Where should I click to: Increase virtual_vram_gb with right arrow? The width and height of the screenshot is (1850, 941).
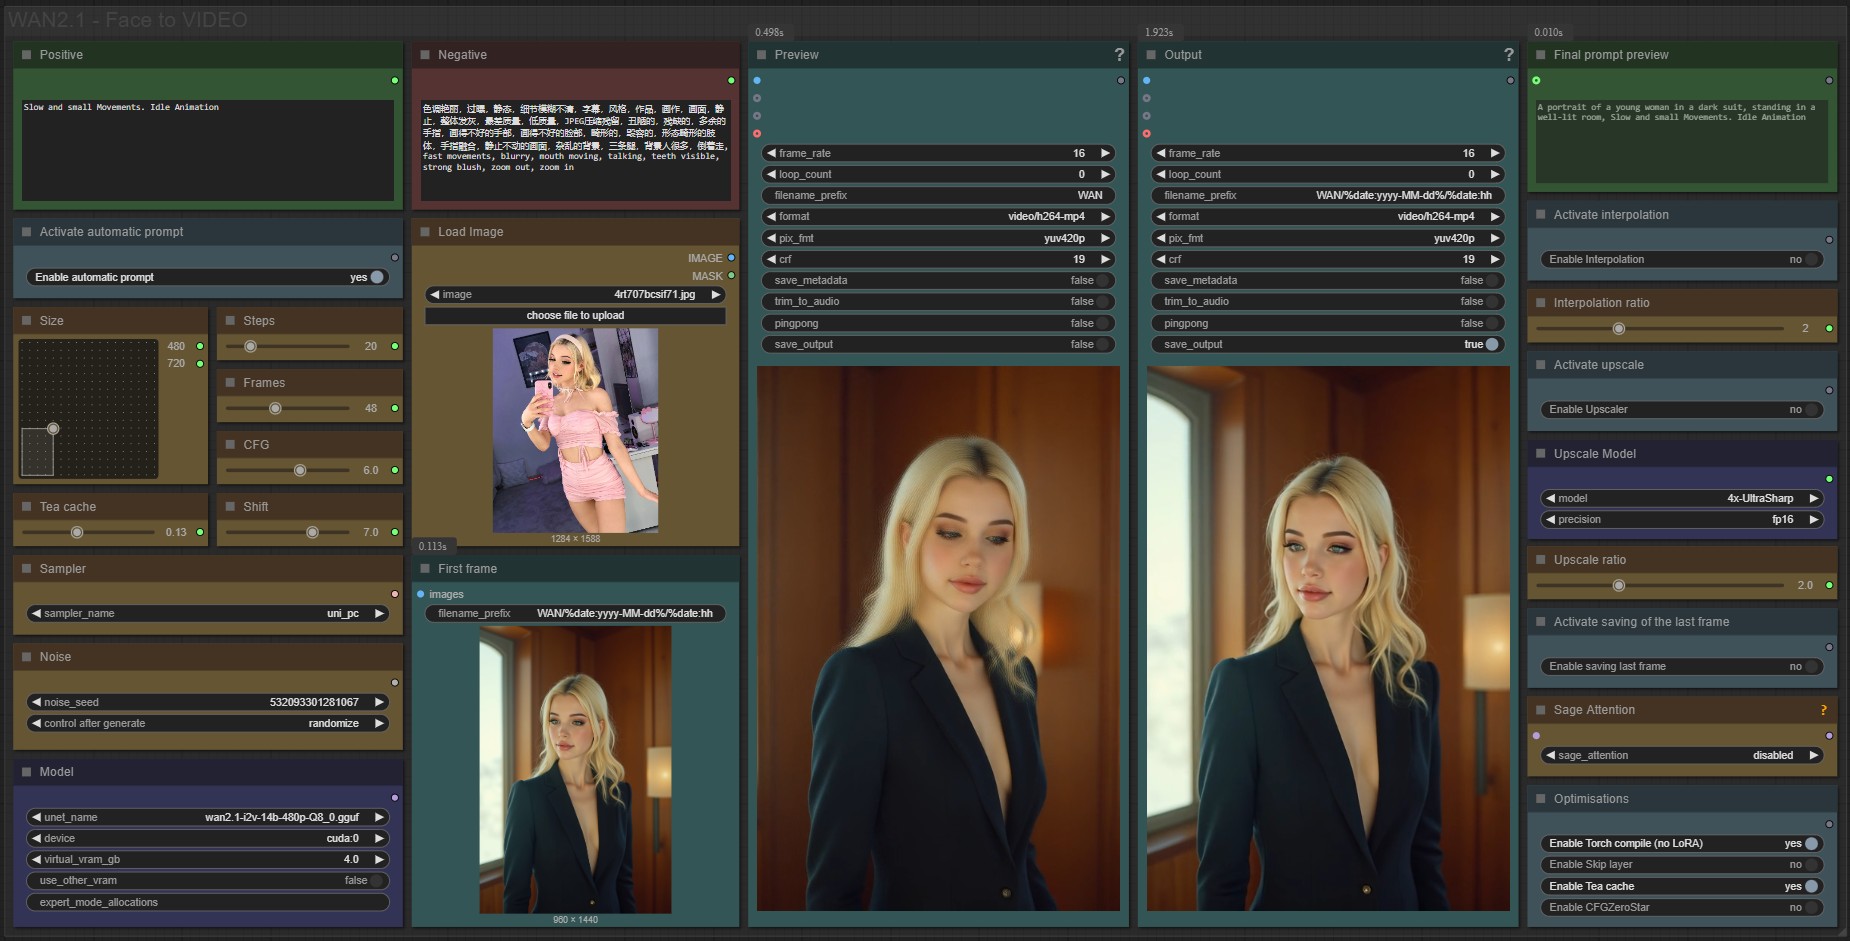380,860
